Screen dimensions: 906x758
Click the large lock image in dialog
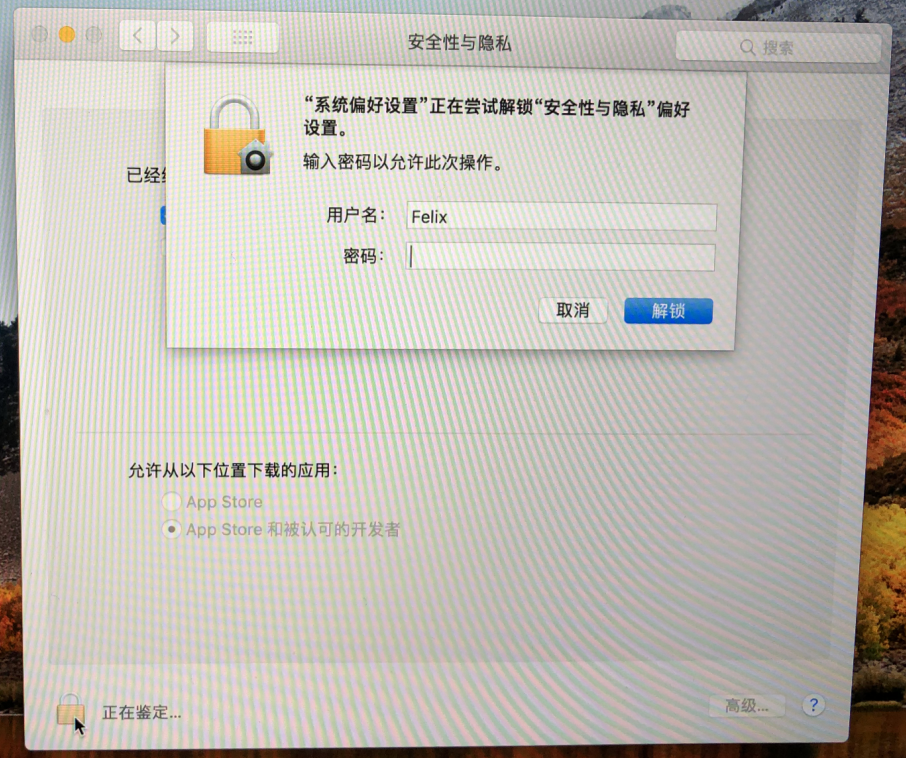click(237, 136)
